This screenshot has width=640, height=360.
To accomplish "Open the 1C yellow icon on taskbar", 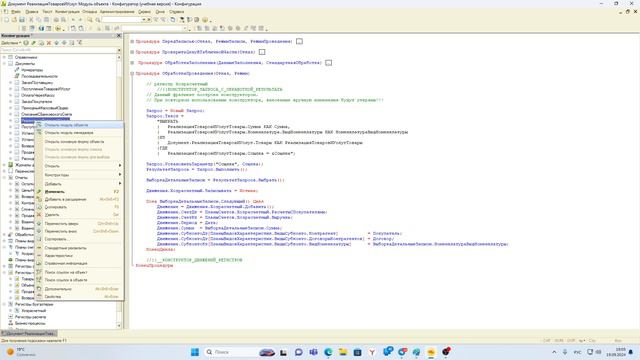I will point(431,352).
